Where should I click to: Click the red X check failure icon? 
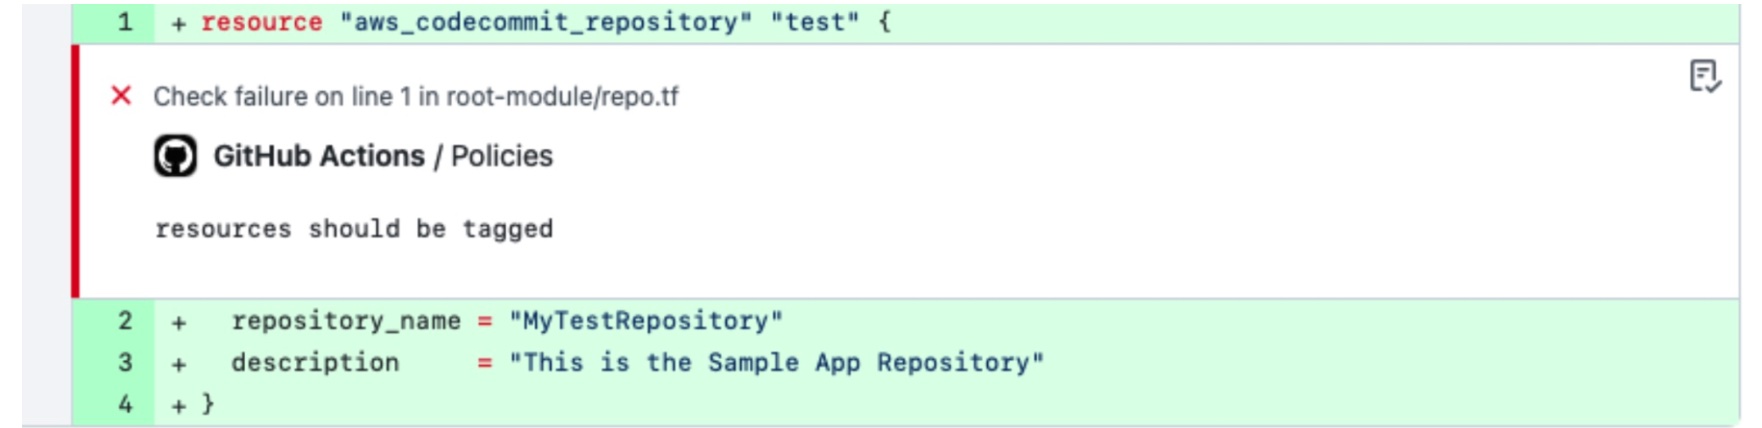[121, 96]
